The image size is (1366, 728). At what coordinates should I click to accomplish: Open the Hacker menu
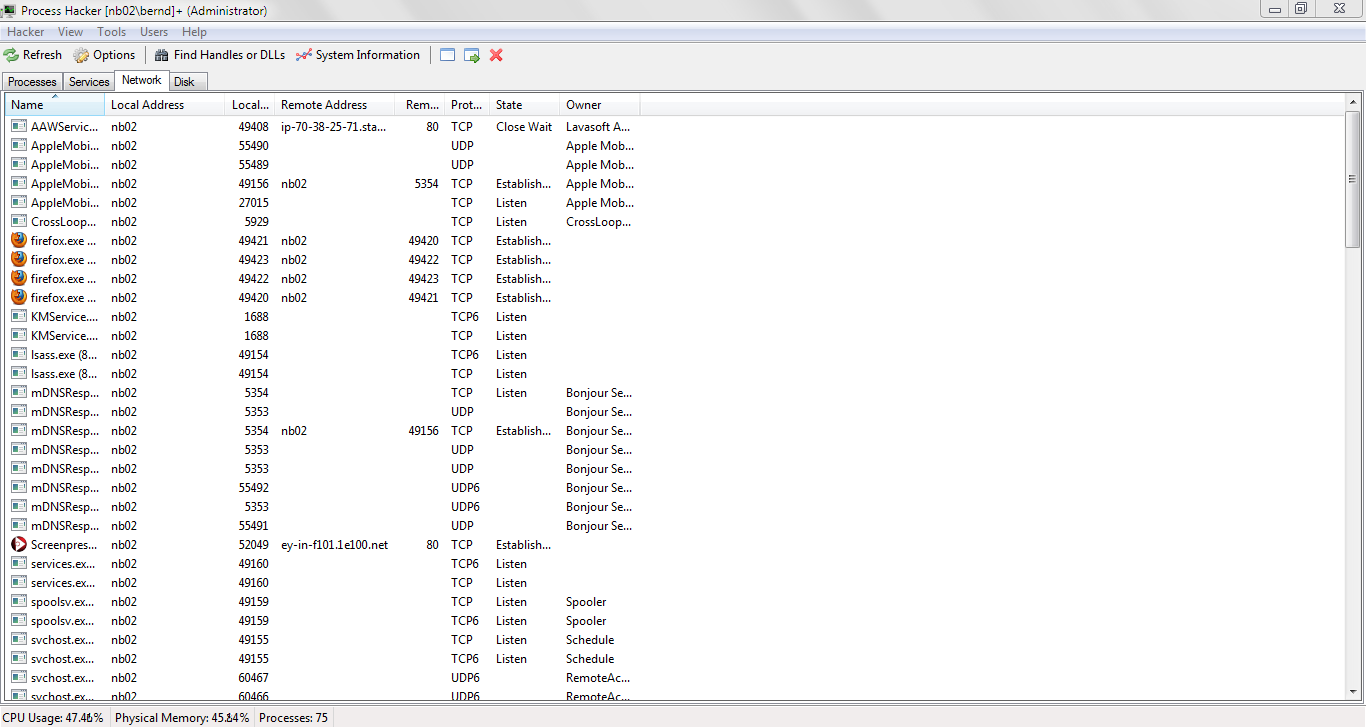tap(25, 31)
